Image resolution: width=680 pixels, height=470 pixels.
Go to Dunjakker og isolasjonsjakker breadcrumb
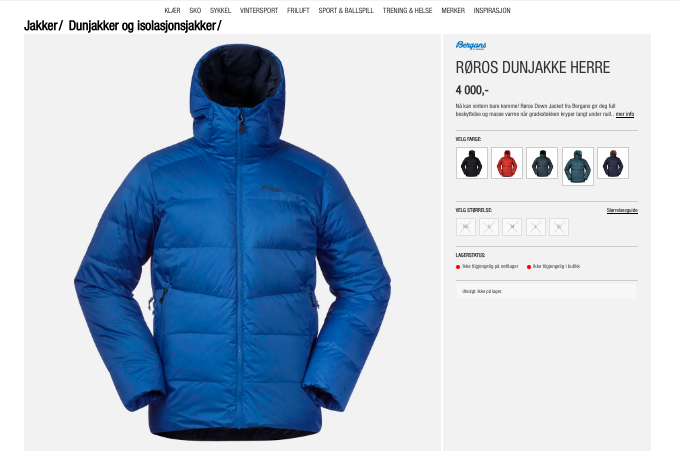click(142, 26)
